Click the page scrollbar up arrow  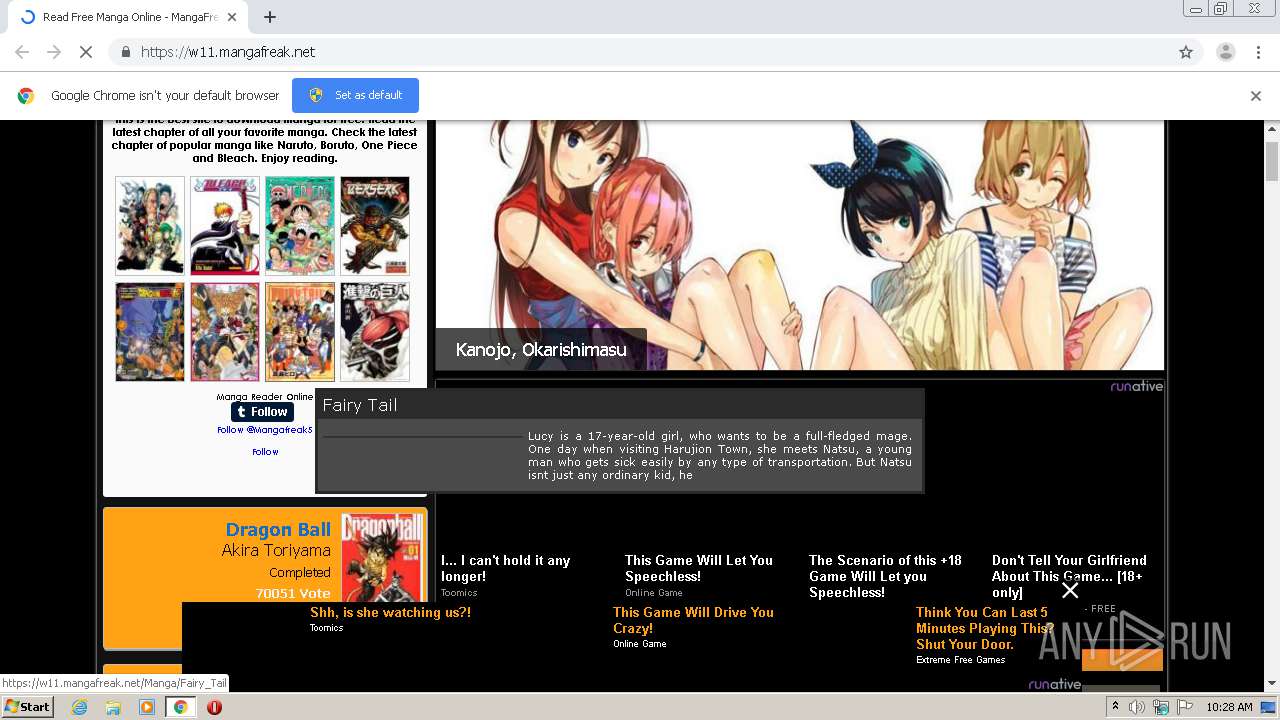[x=1272, y=130]
